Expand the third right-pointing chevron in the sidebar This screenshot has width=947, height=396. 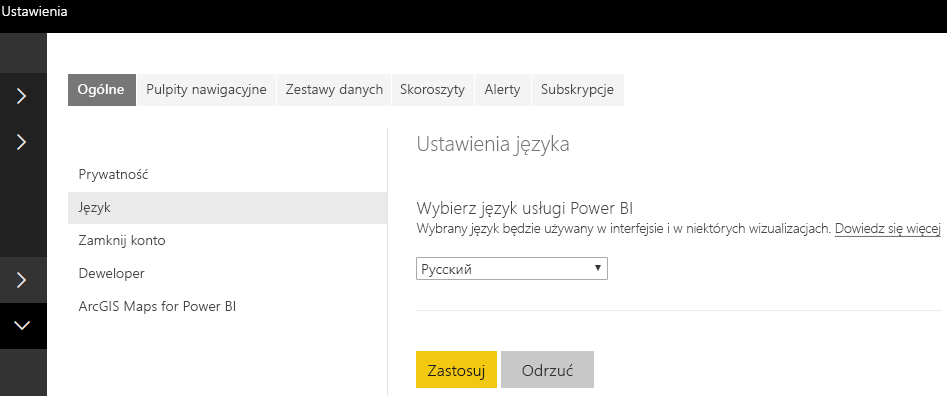coord(22,279)
